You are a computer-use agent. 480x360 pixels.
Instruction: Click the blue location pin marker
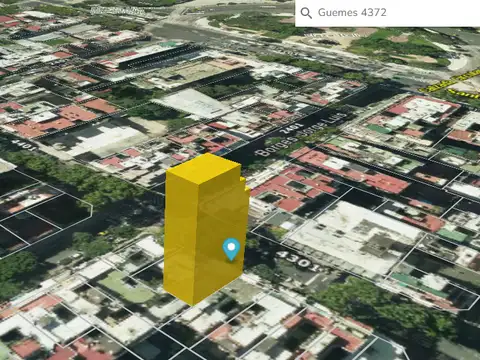click(x=231, y=249)
